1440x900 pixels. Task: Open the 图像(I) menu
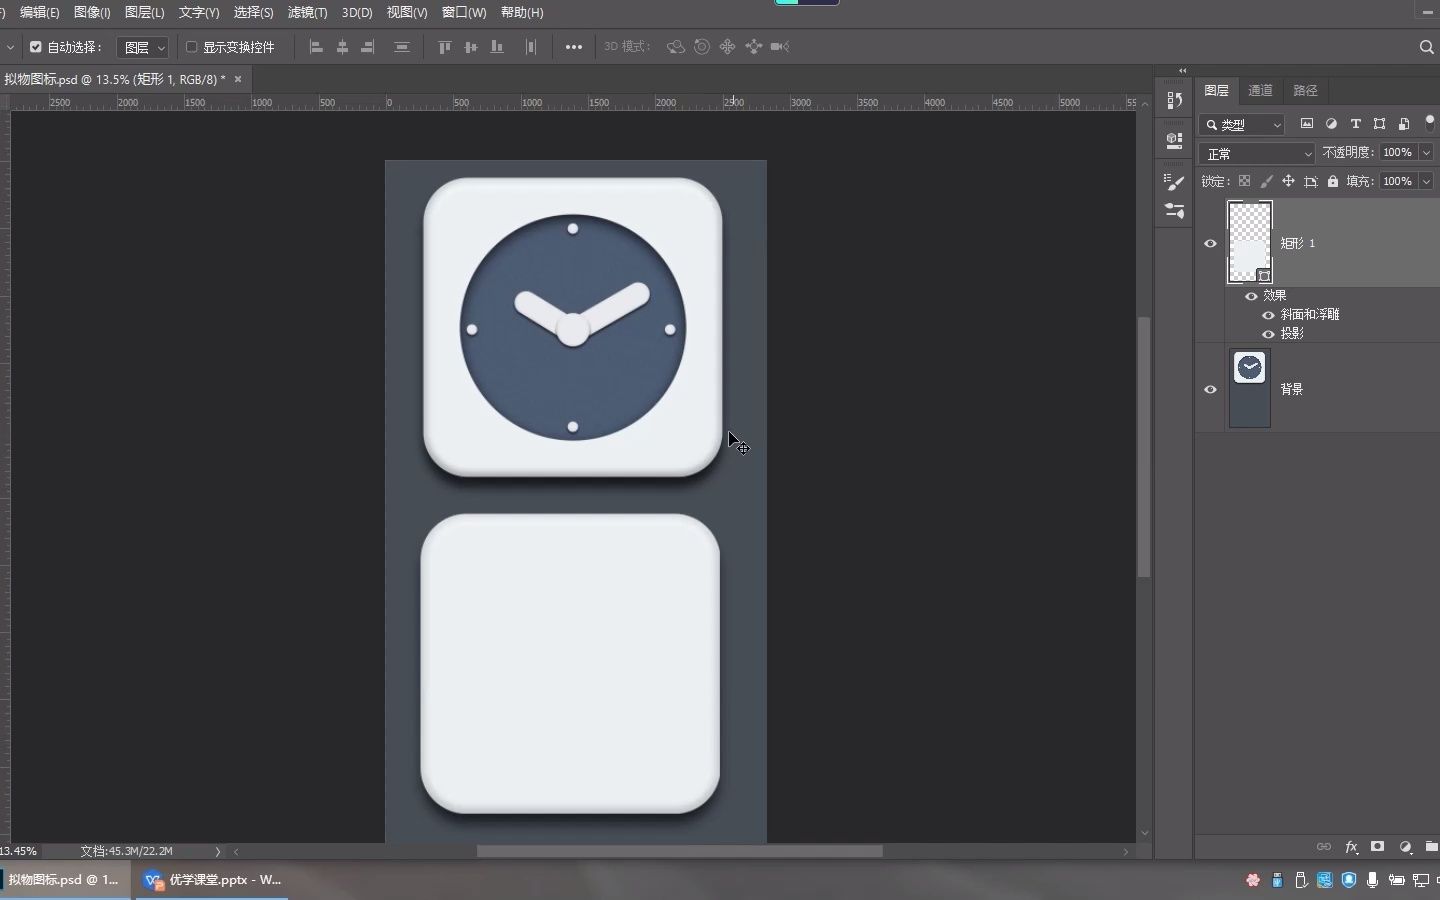coord(92,12)
